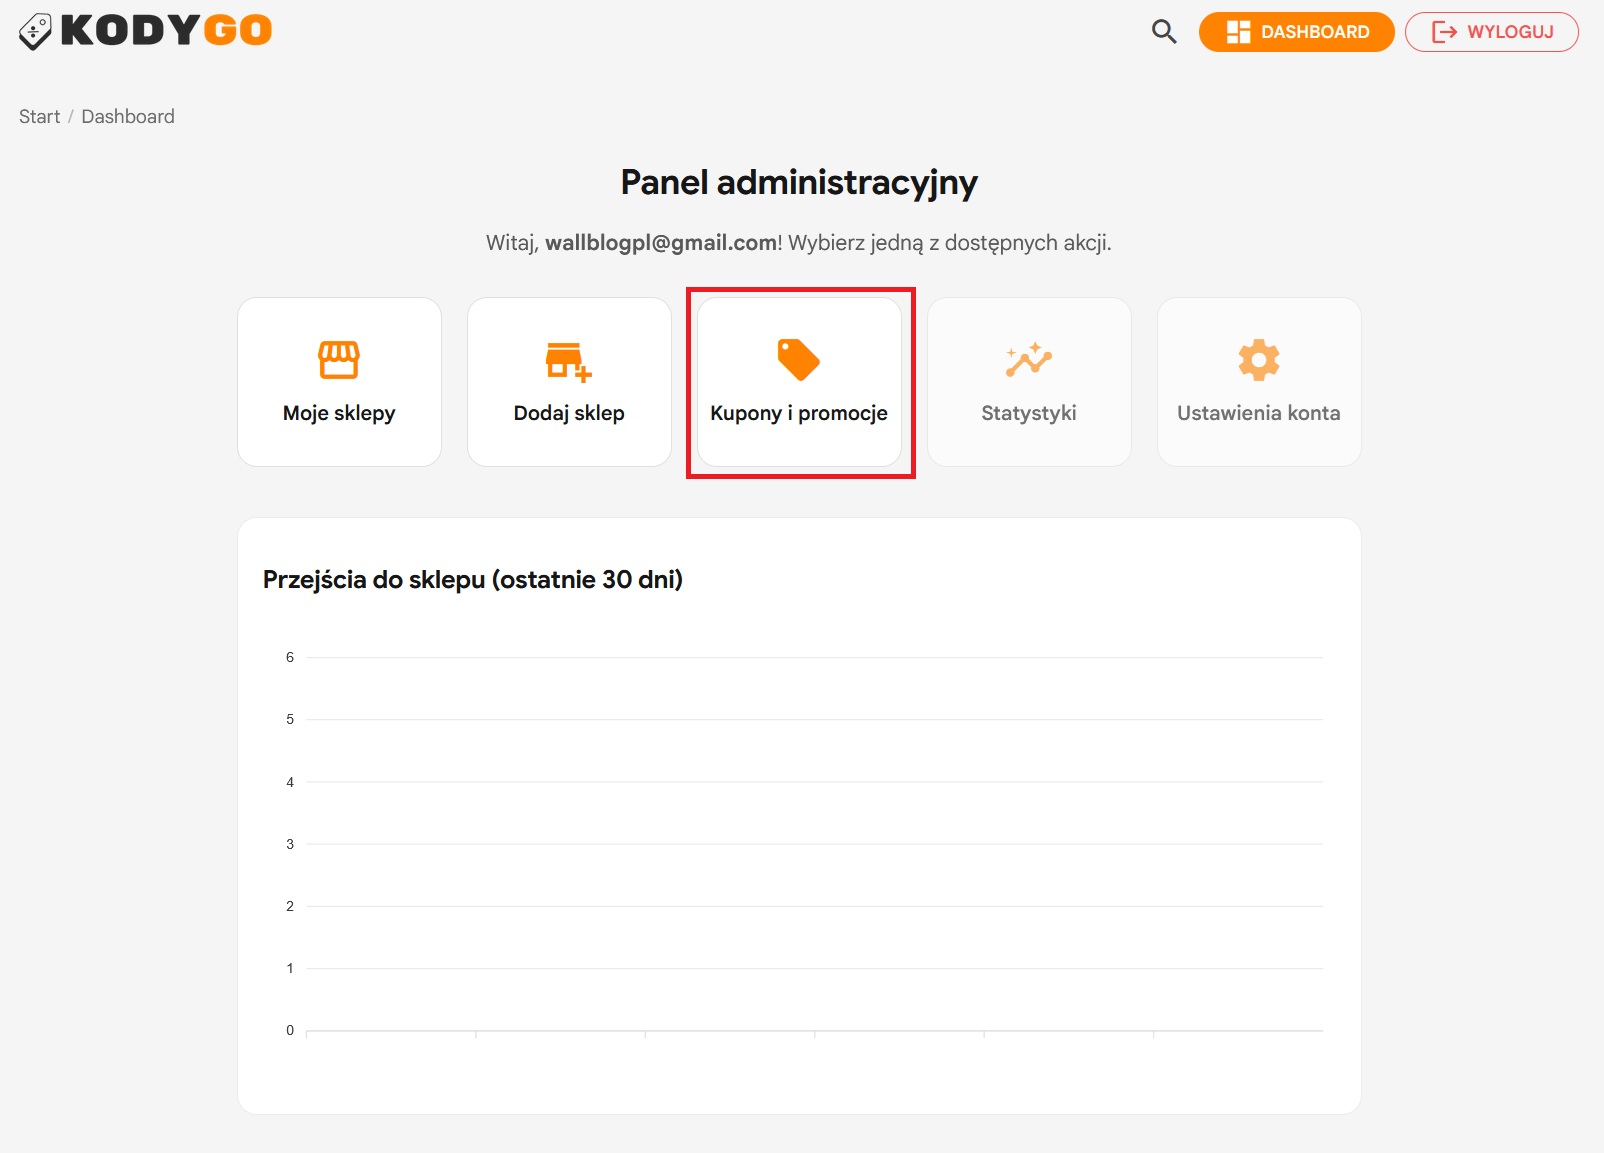1604x1153 pixels.
Task: Click the sparkle chart icon in Statystyki
Action: tap(1029, 360)
